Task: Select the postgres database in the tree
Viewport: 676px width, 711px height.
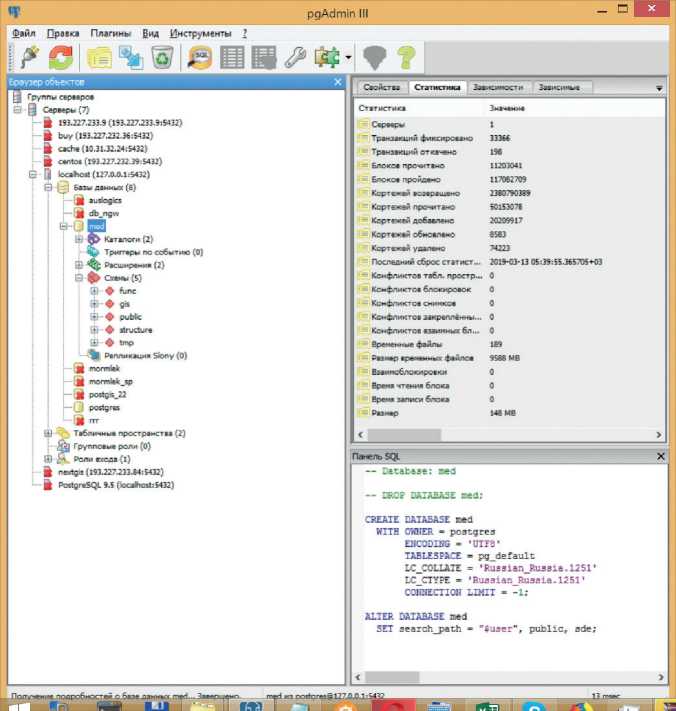Action: pyautogui.click(x=104, y=408)
